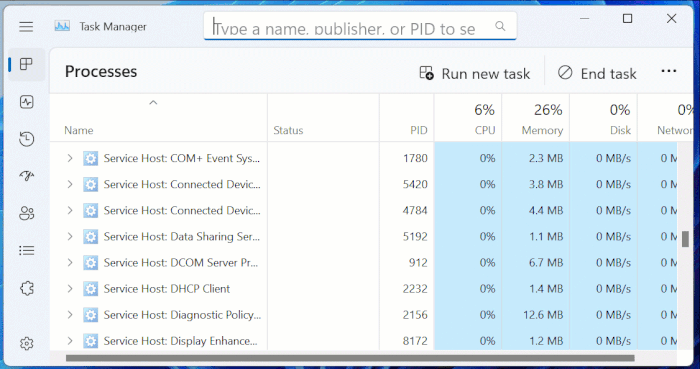Sort processes by Disk column
This screenshot has width=700, height=369.
604,118
